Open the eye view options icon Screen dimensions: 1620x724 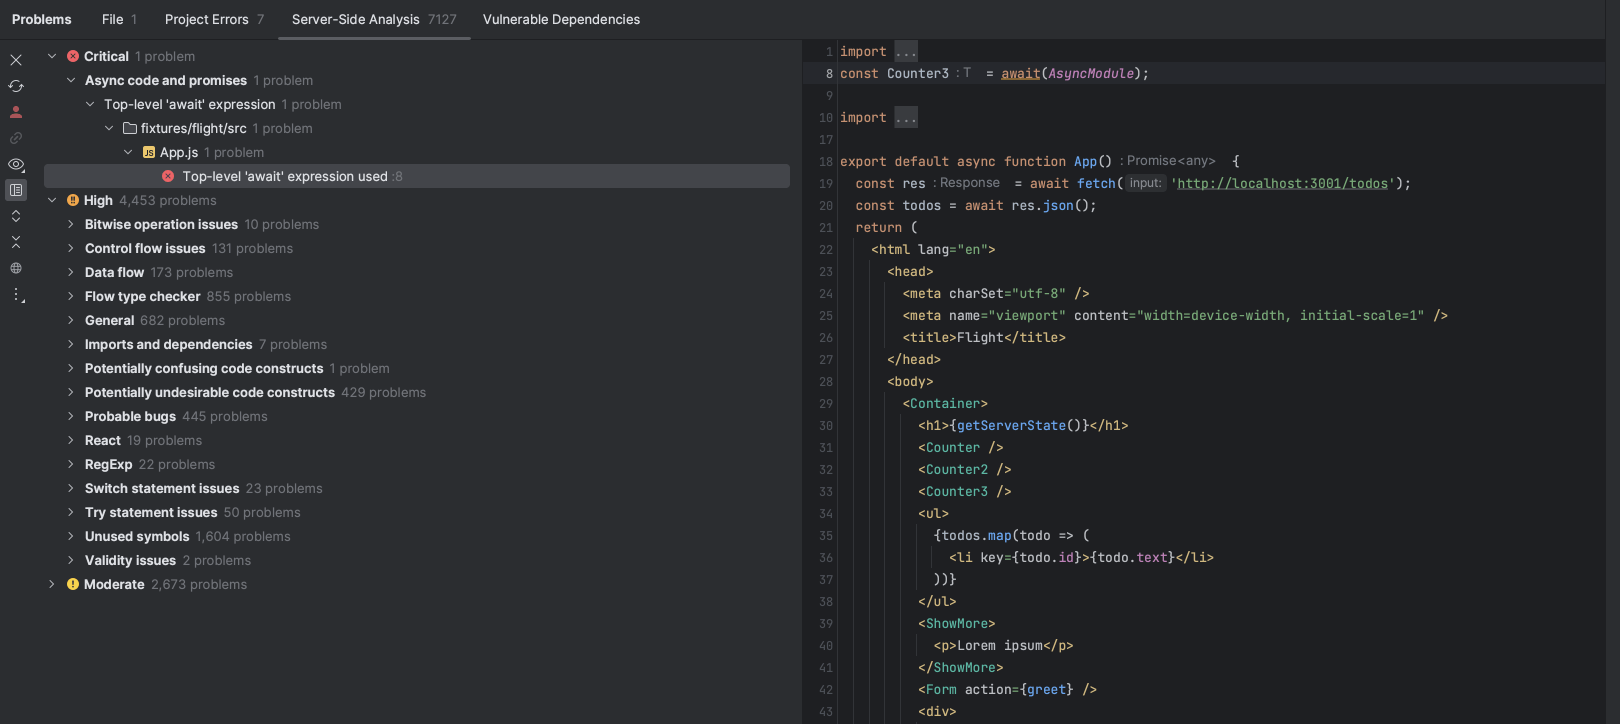(16, 164)
